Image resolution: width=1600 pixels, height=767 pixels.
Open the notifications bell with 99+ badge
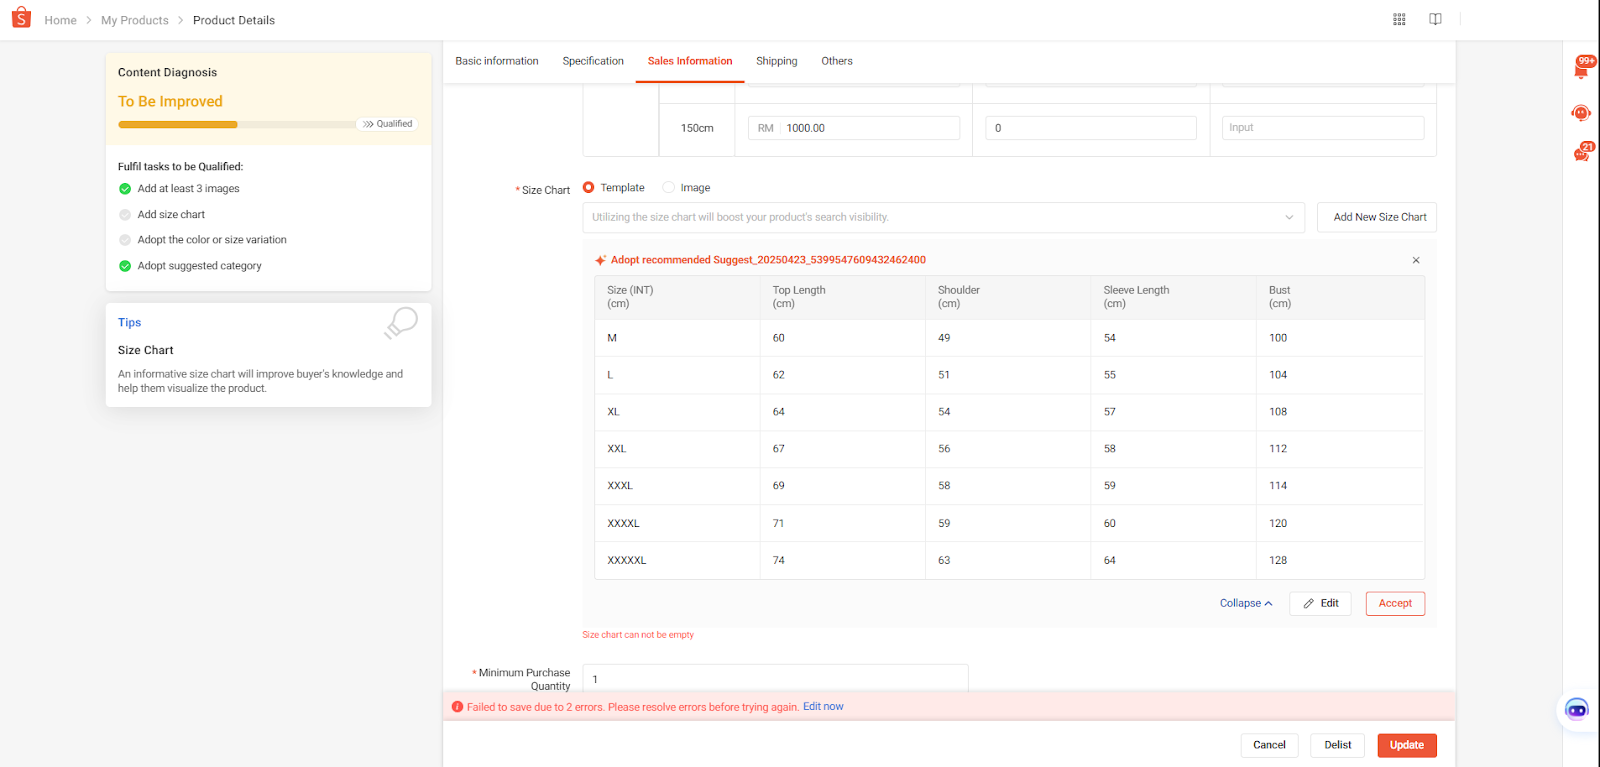click(x=1581, y=68)
